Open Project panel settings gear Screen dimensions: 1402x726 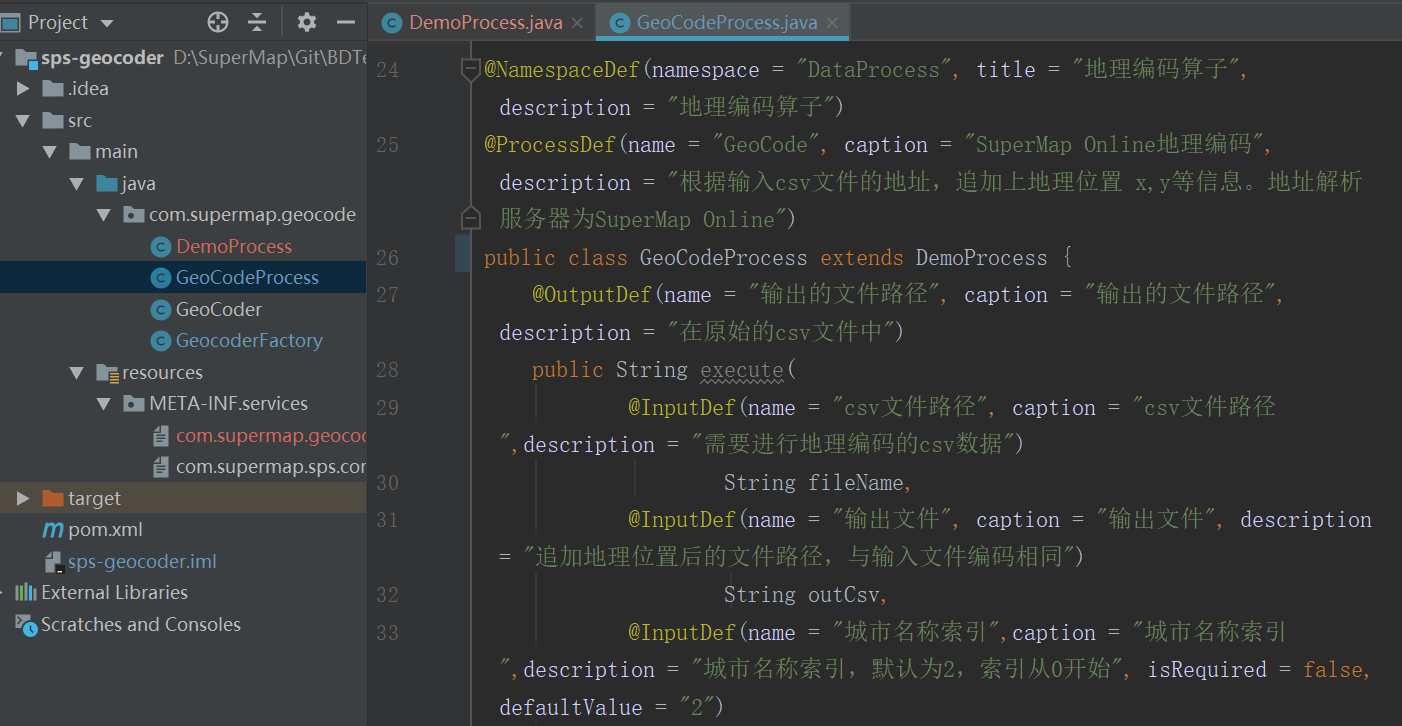tap(307, 22)
